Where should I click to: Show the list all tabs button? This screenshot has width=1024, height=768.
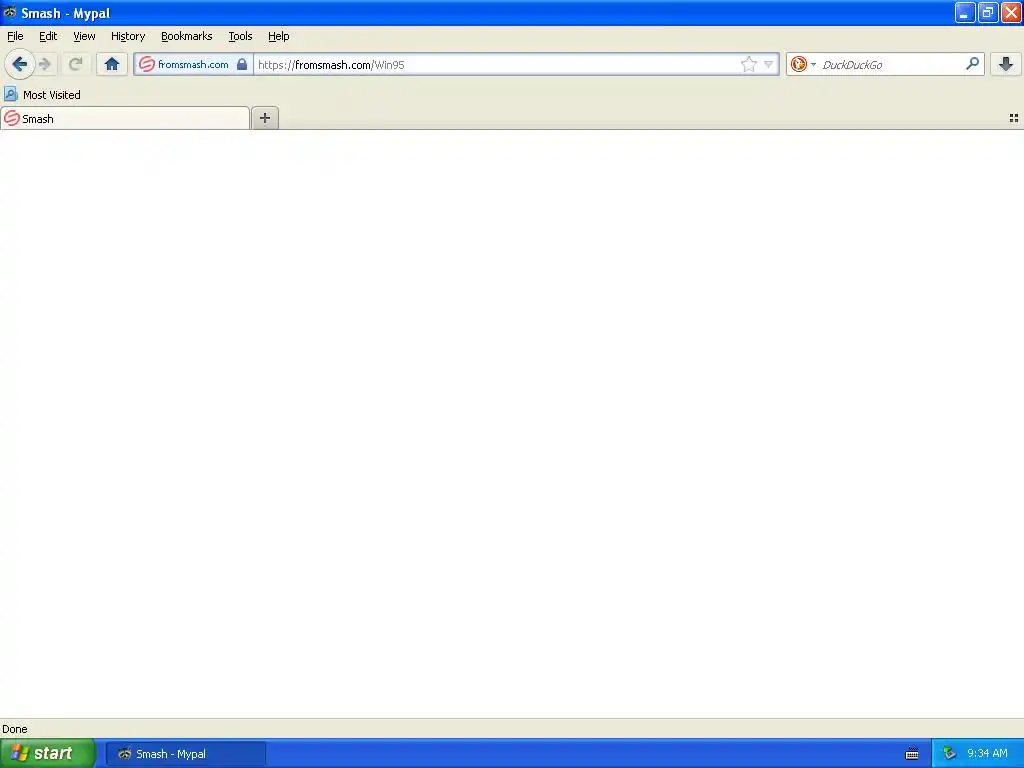[1014, 118]
